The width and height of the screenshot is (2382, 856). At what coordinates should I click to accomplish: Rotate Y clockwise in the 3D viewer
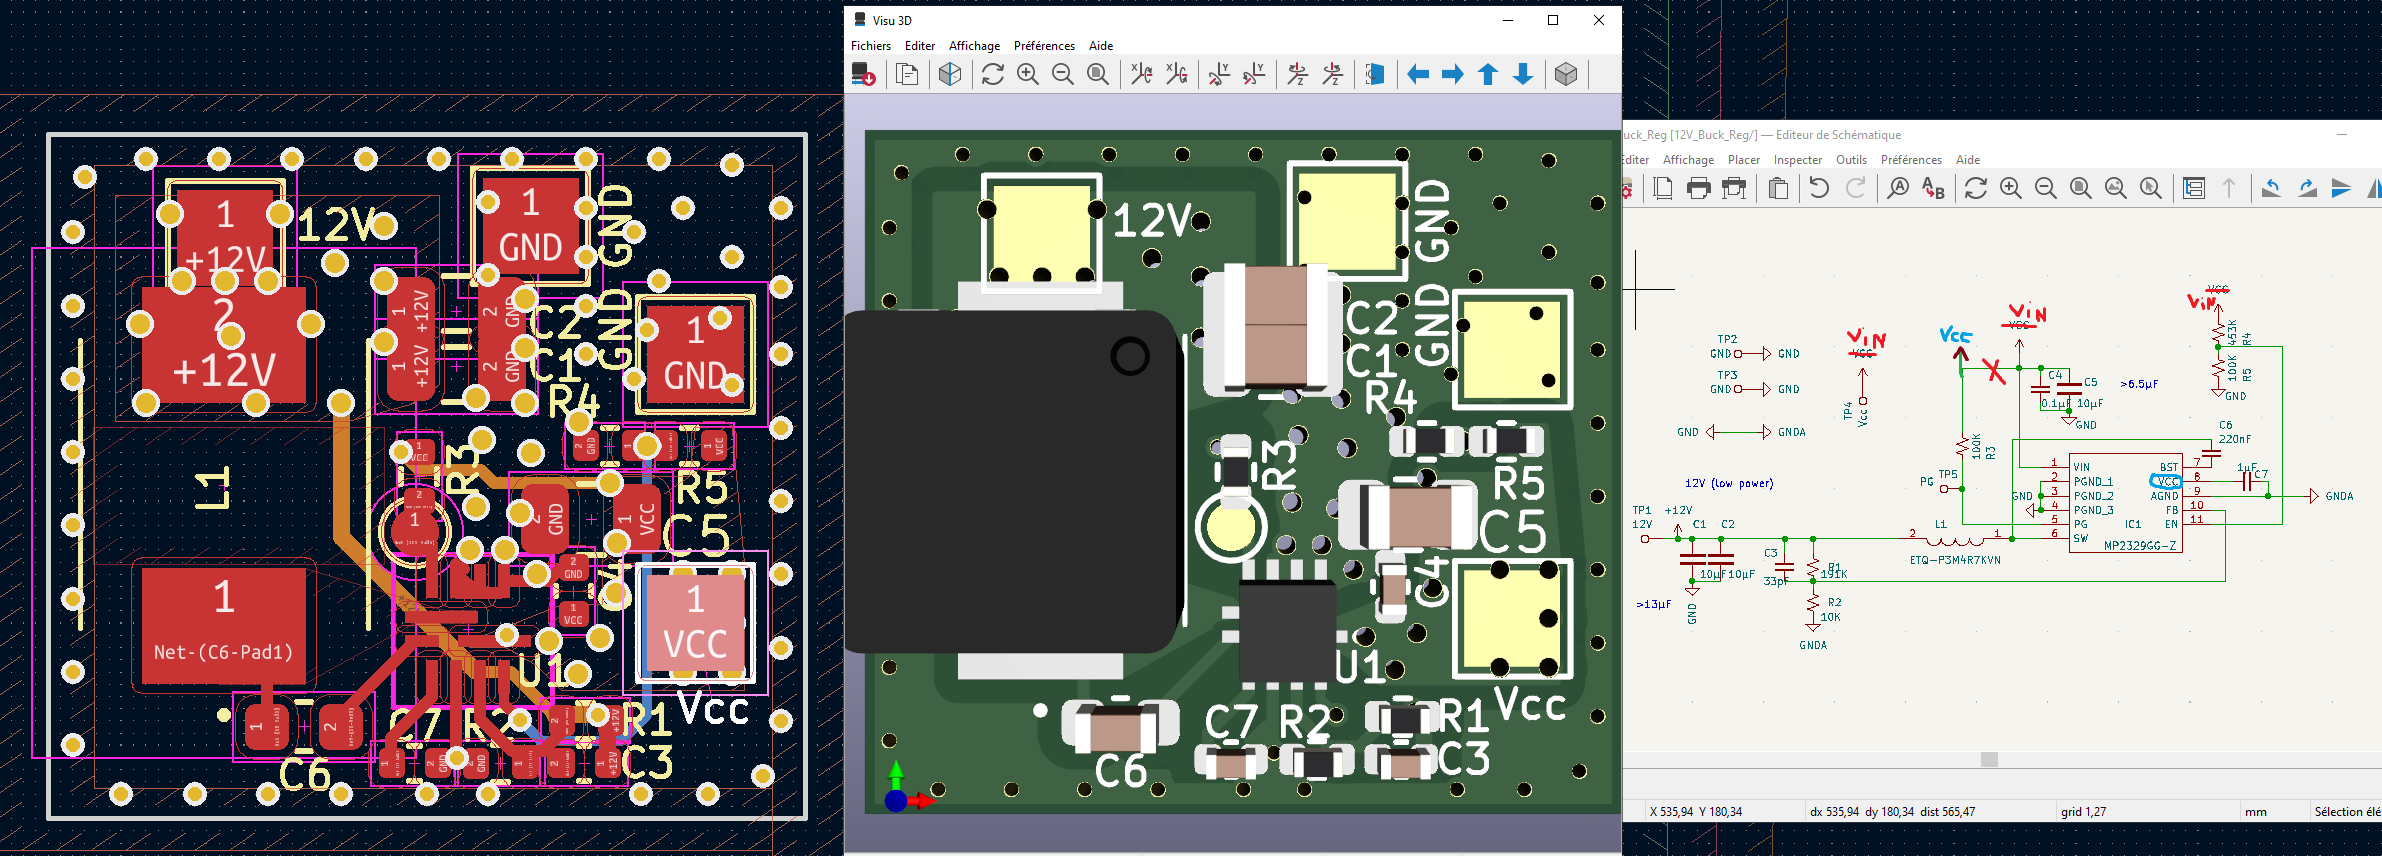(x=1219, y=74)
